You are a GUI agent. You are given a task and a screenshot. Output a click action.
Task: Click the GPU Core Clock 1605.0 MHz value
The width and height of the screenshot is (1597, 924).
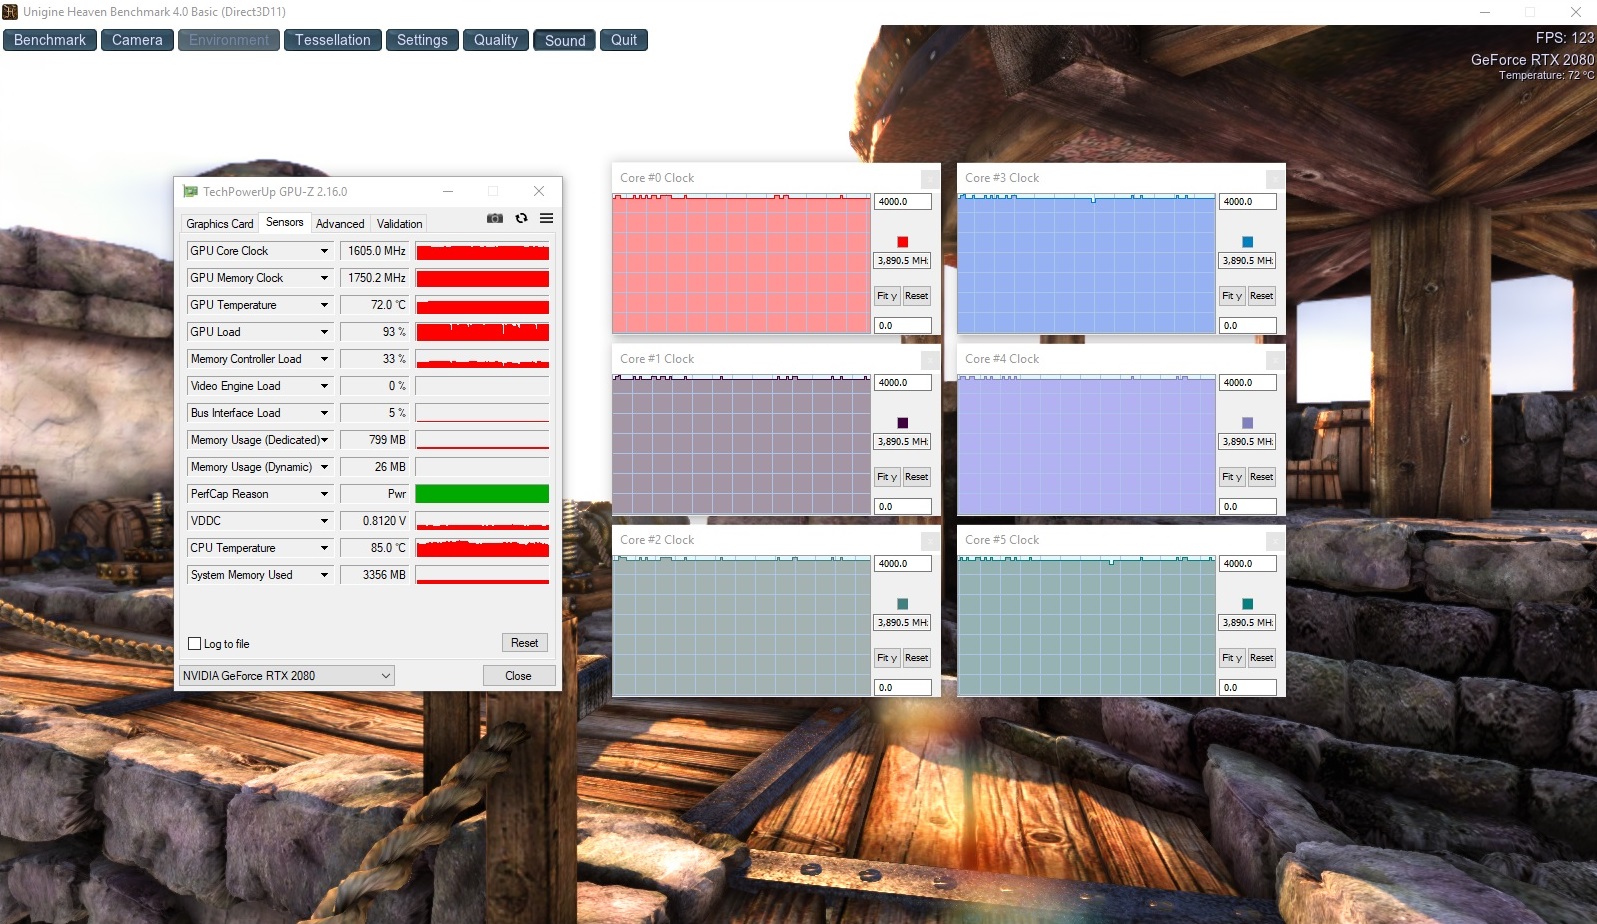[375, 251]
